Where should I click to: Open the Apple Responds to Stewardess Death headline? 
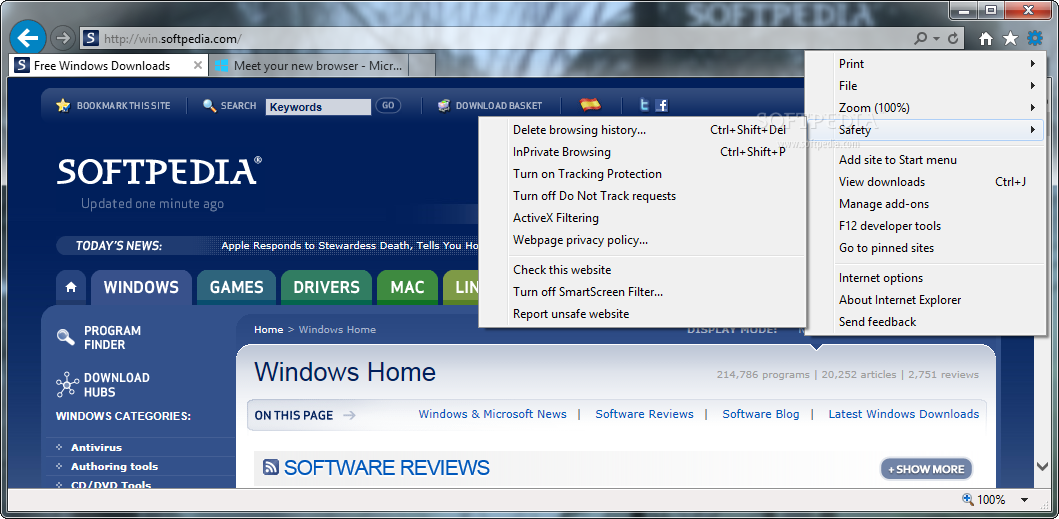coord(350,245)
